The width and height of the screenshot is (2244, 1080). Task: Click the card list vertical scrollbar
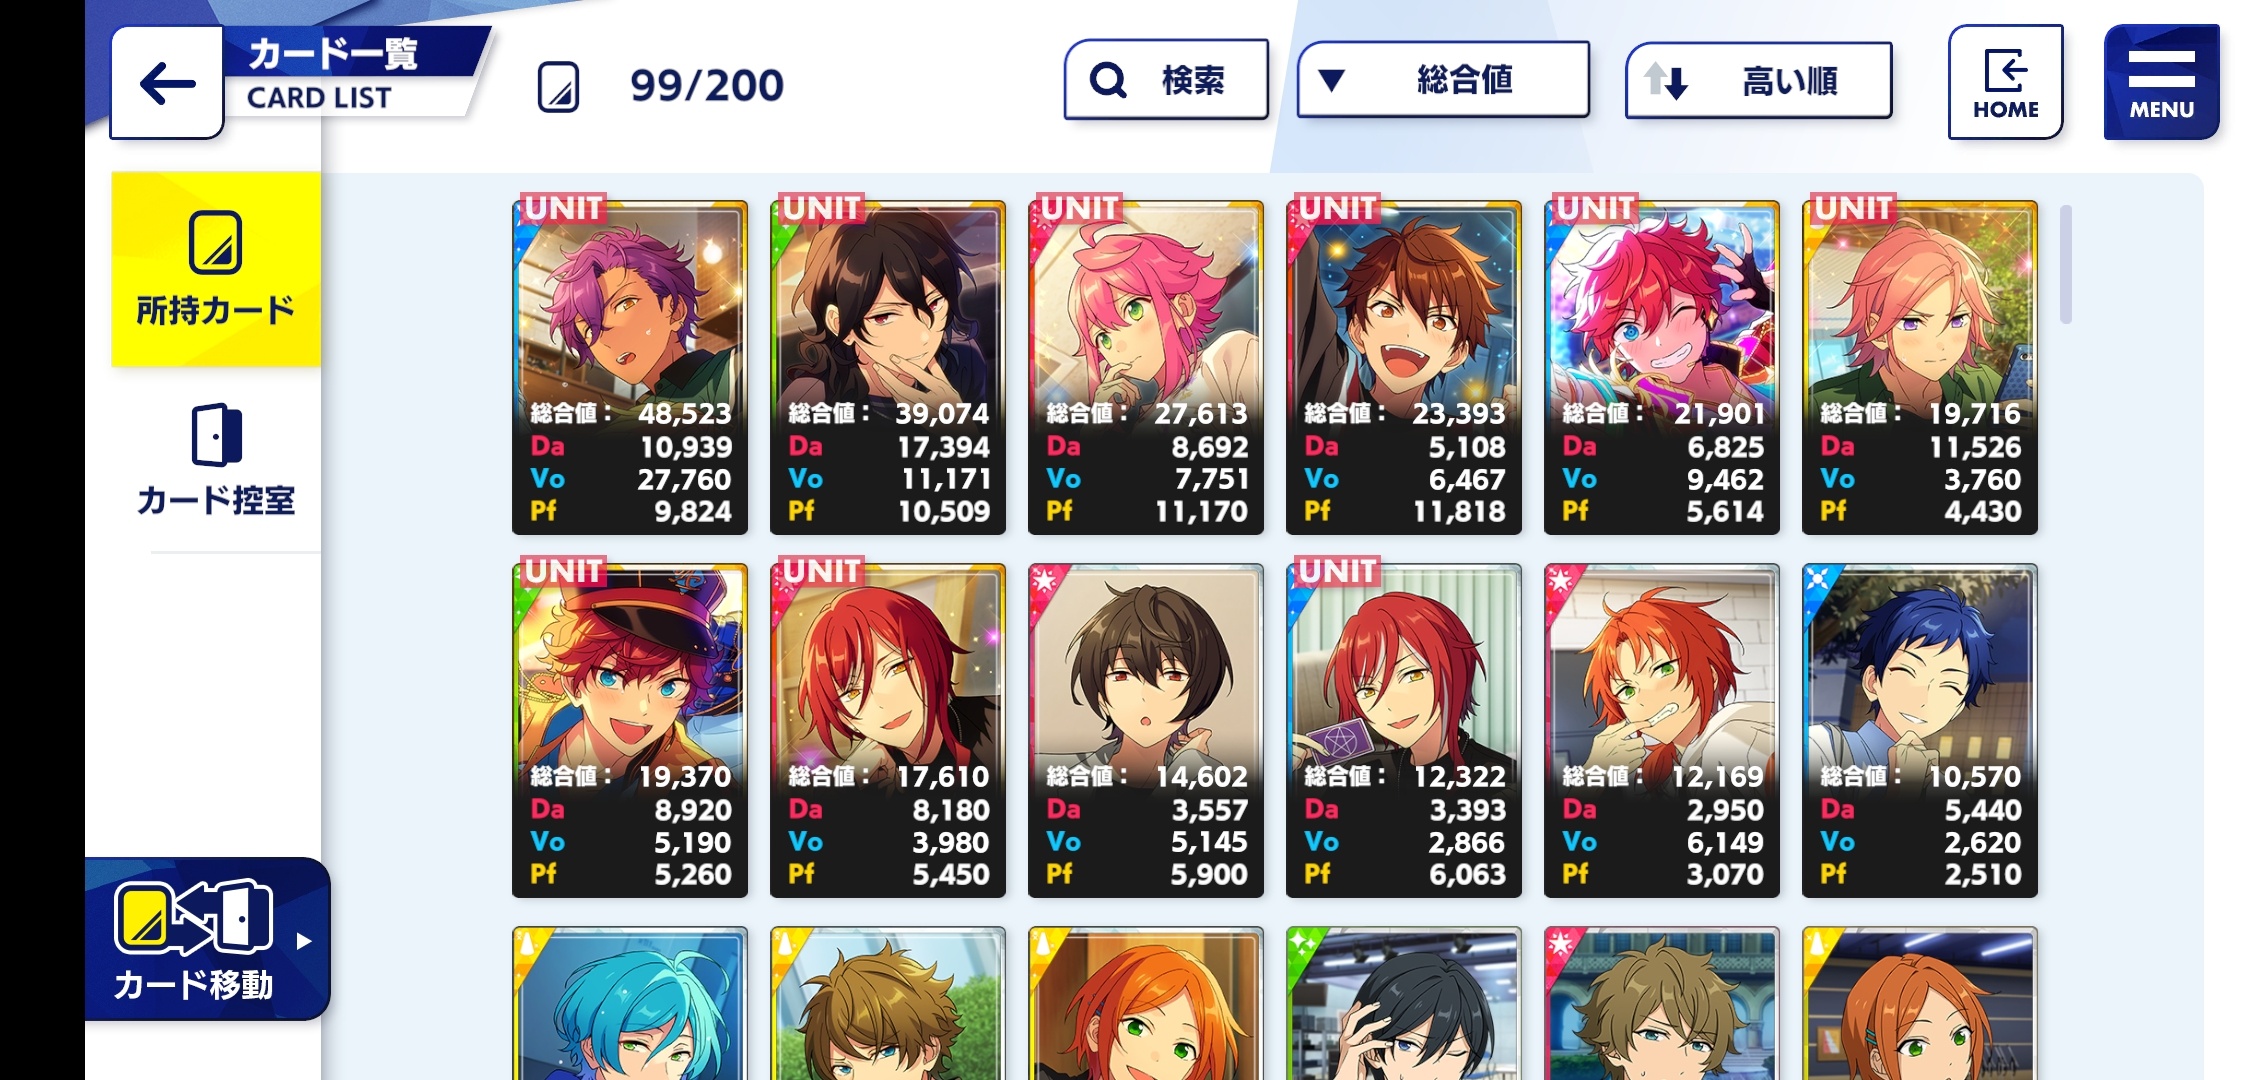[2066, 265]
